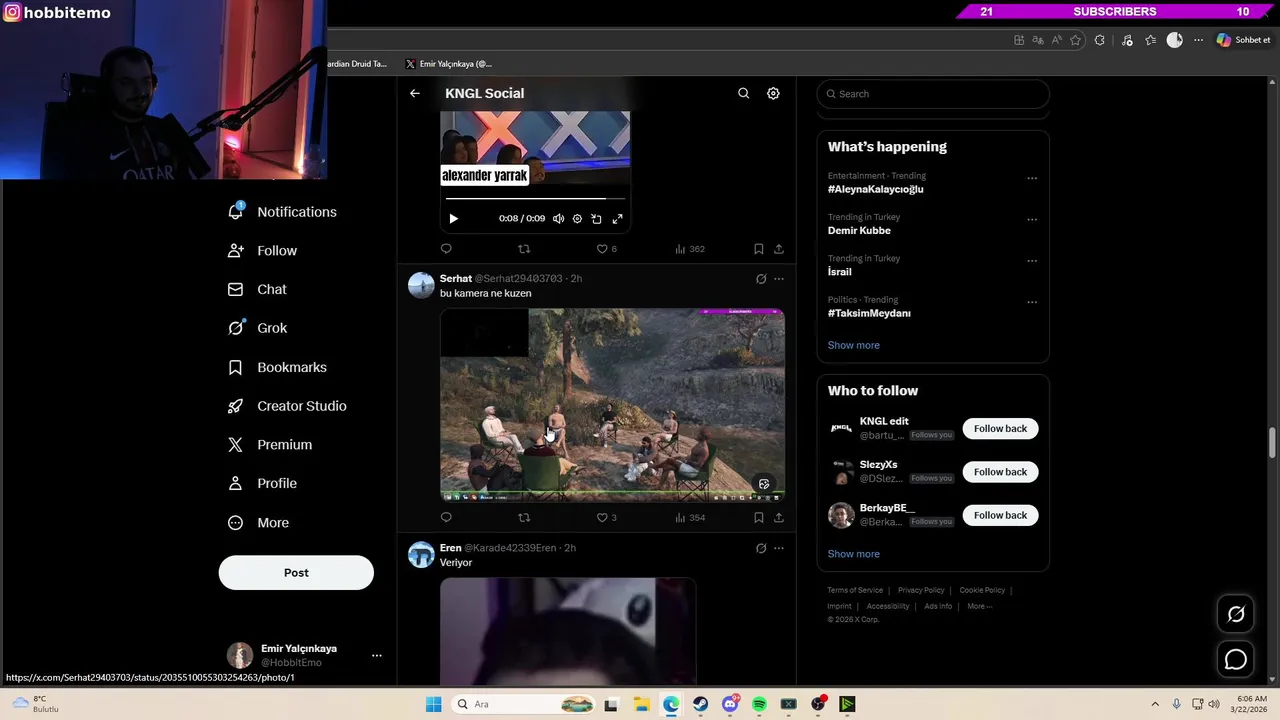Screen dimensions: 1280x720
Task: Open Notifications in sidebar
Action: (283, 212)
